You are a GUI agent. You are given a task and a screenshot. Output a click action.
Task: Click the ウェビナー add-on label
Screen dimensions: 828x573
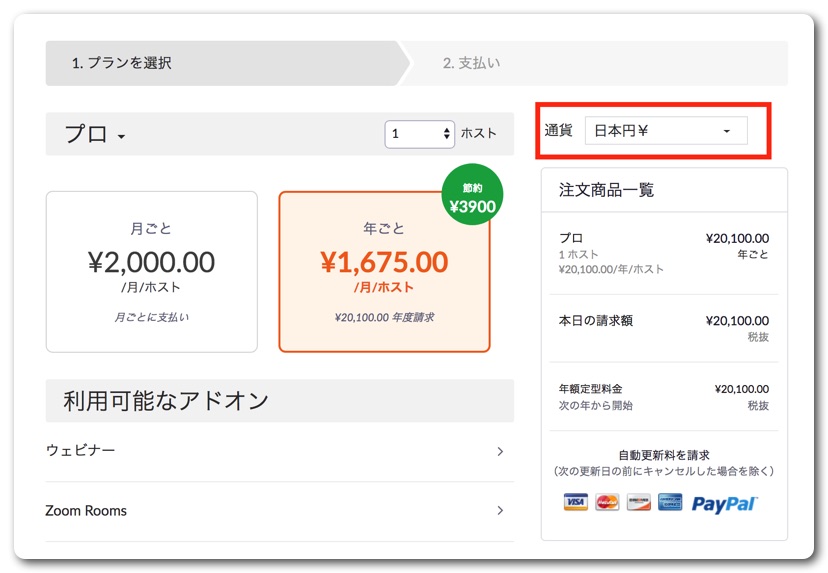tap(81, 451)
